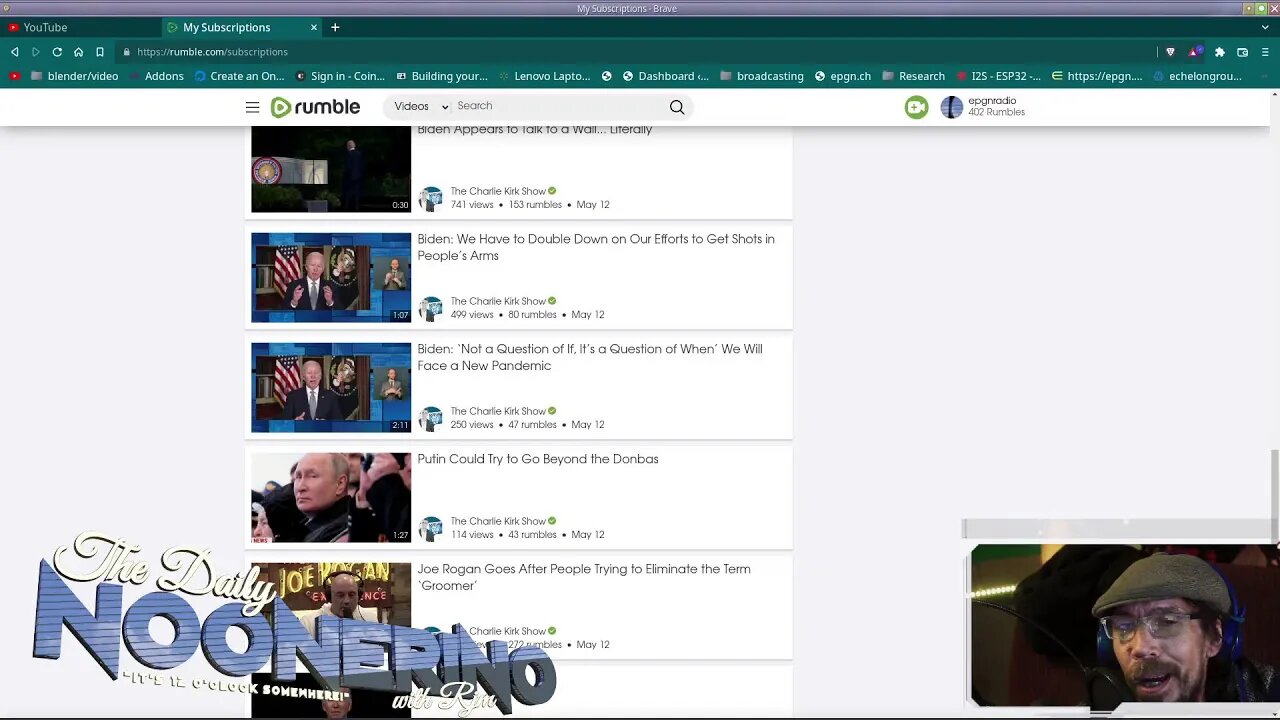The height and width of the screenshot is (720, 1280).
Task: Open Joe Rogan 'Groomer' video title
Action: (584, 577)
